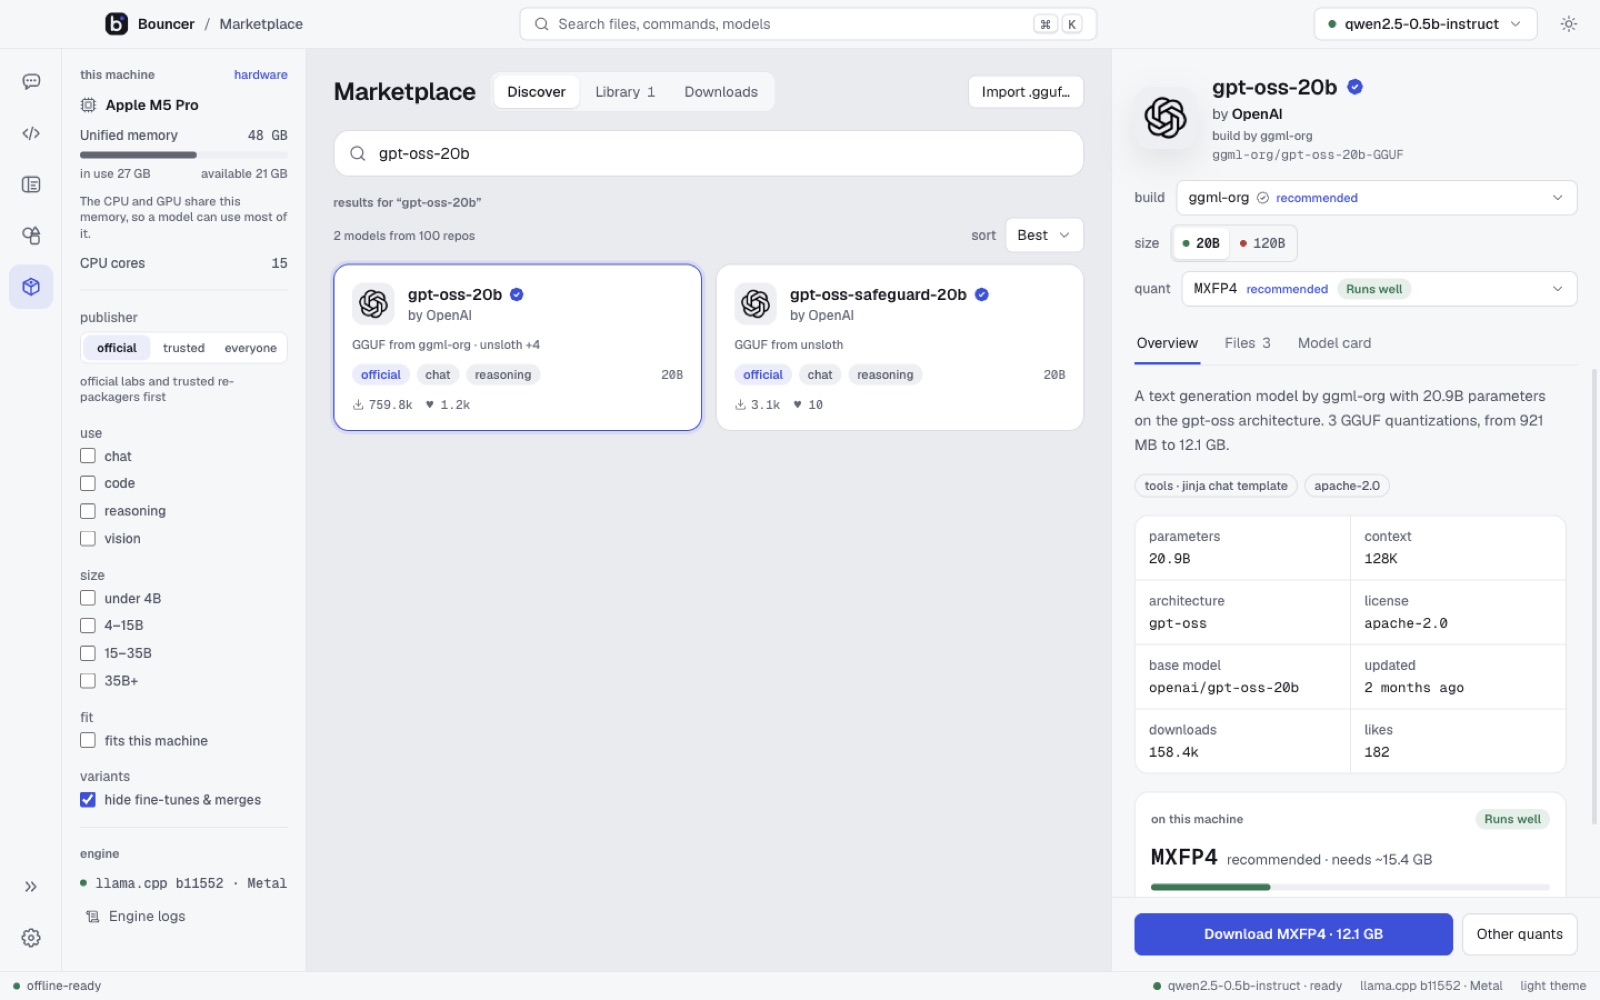The width and height of the screenshot is (1600, 1000).
Task: Click the OpenAI logo on gpt-oss-20b card
Action: [373, 304]
